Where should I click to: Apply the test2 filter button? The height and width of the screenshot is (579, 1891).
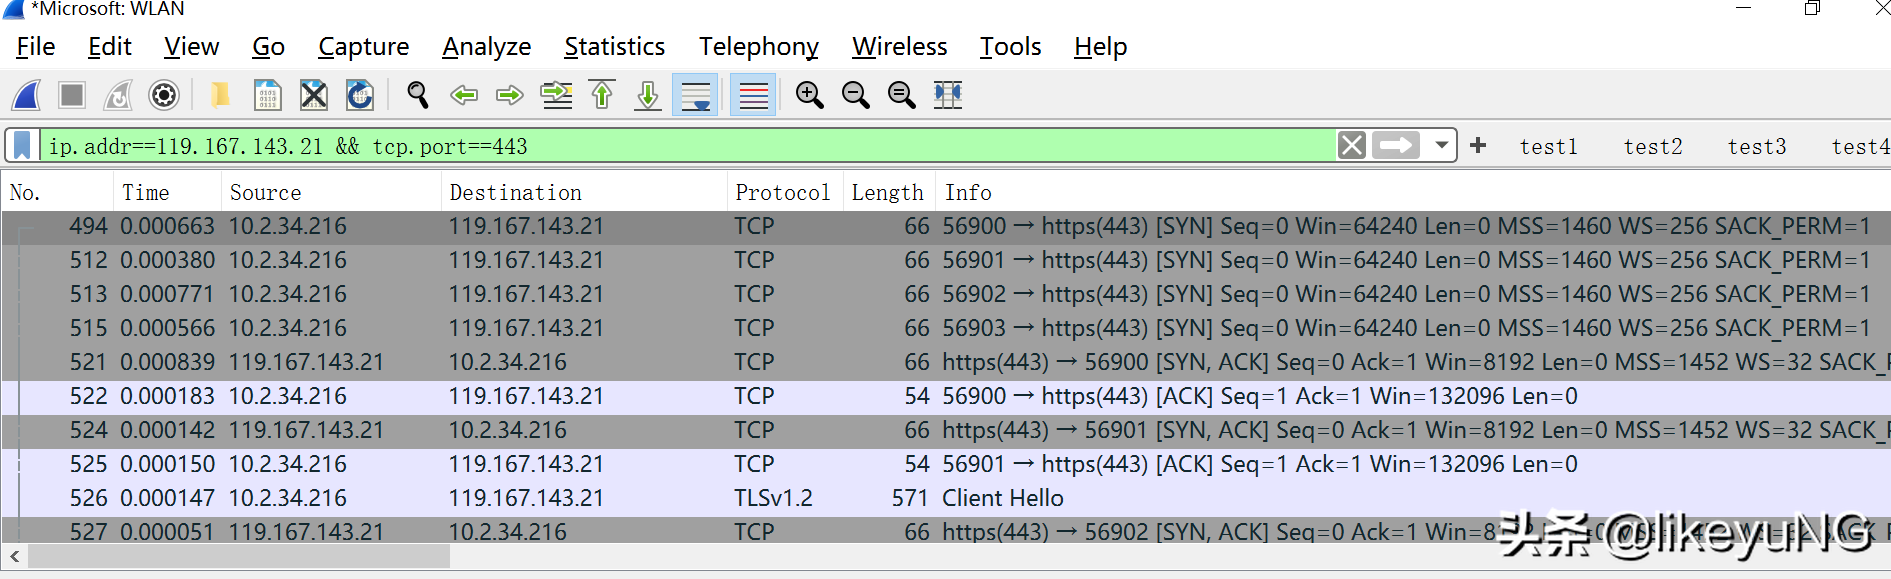click(x=1653, y=147)
